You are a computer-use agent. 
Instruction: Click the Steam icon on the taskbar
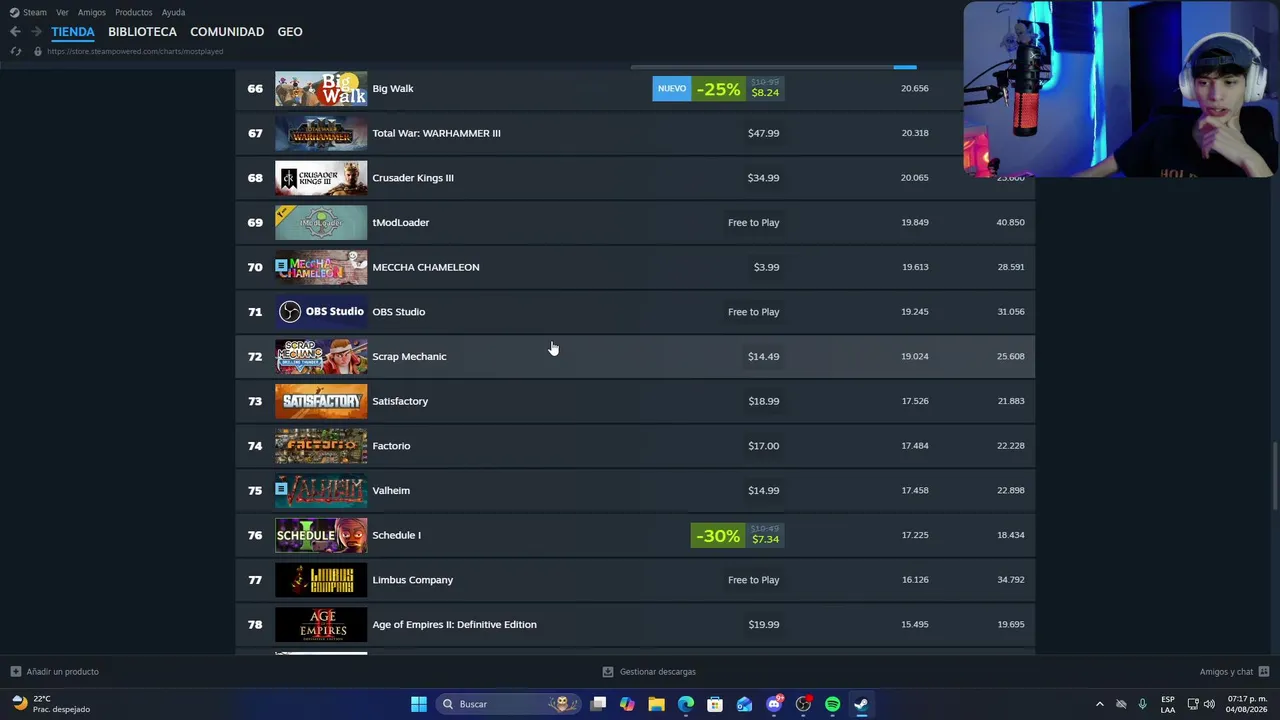(861, 704)
